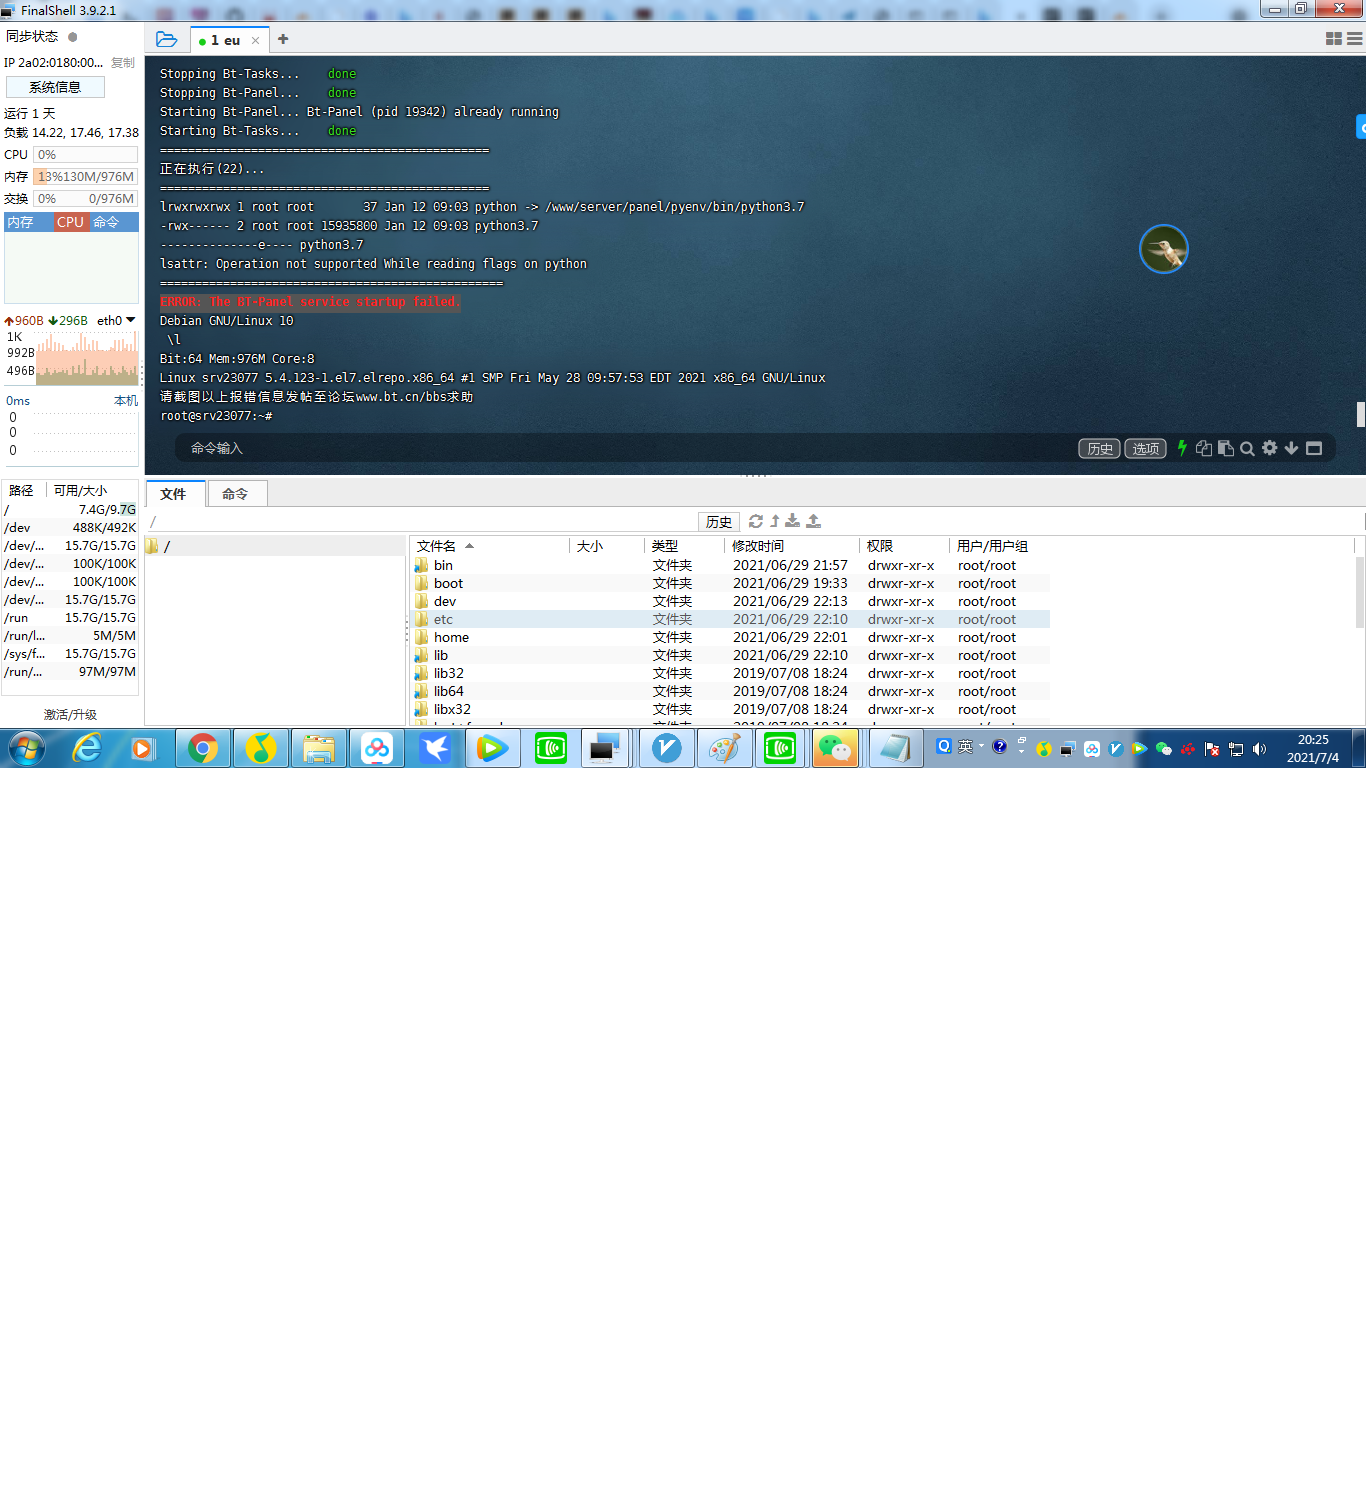Close the 'eu' session tab
Screen dimensions: 1366x1496
click(x=256, y=41)
